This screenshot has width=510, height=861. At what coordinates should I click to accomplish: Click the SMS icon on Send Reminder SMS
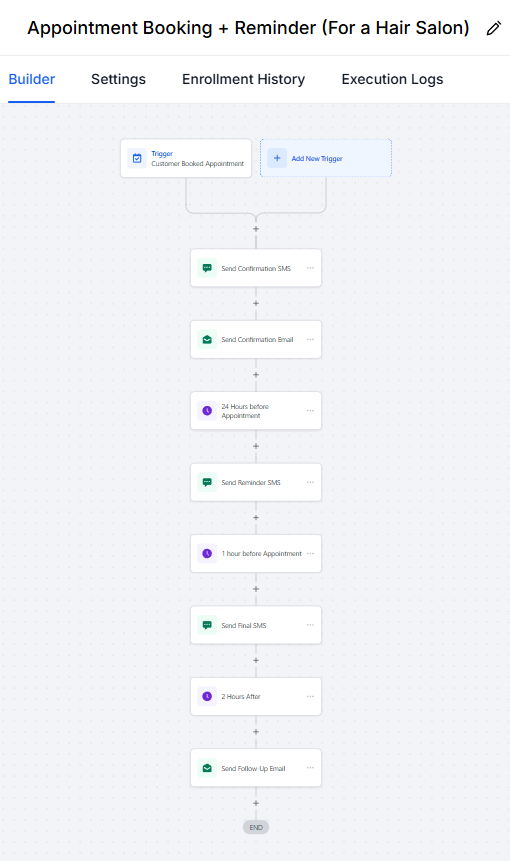207,482
